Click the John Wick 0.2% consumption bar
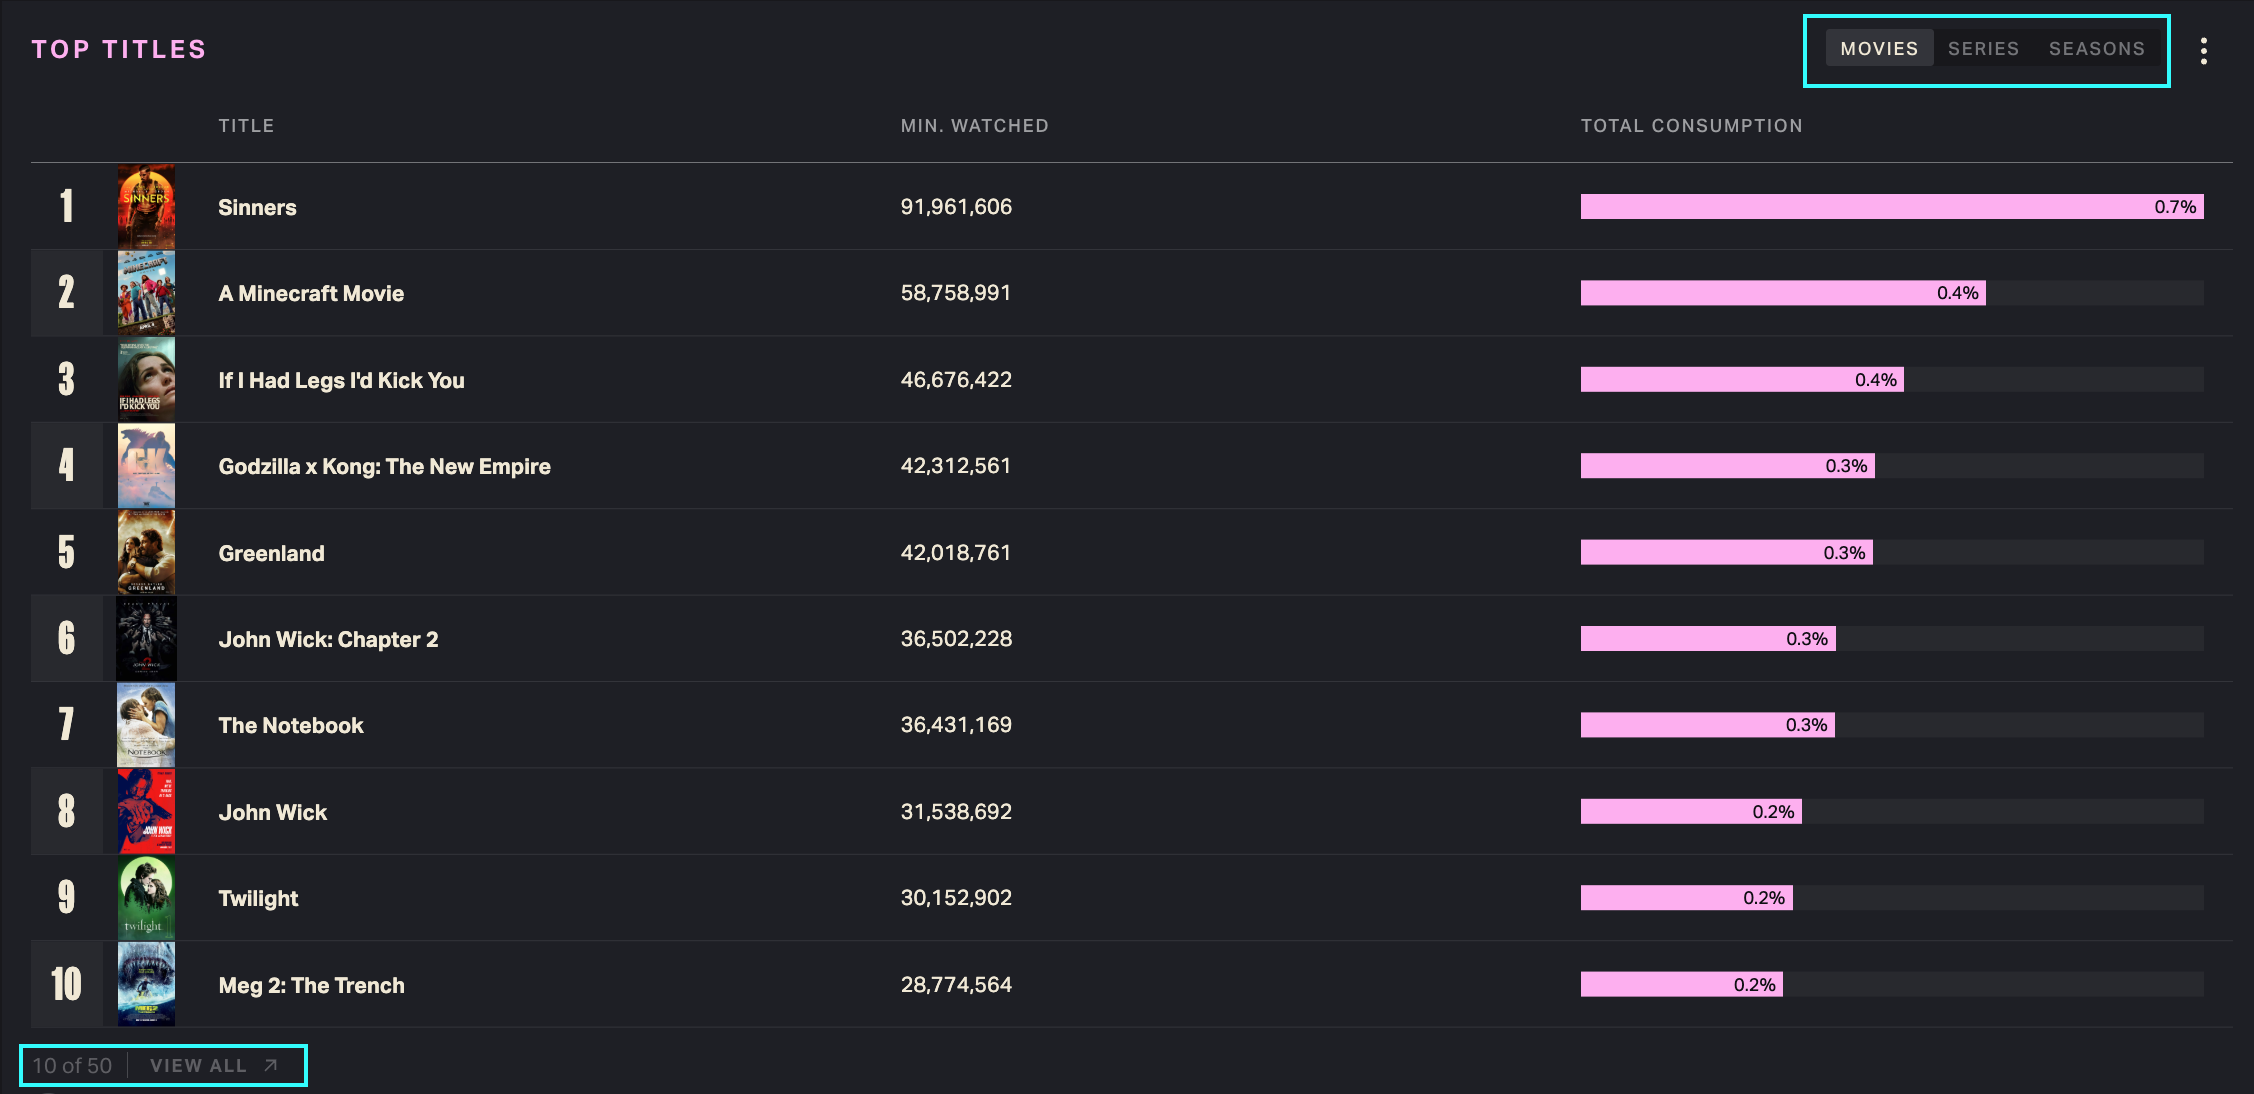2254x1094 pixels. [x=1690, y=812]
